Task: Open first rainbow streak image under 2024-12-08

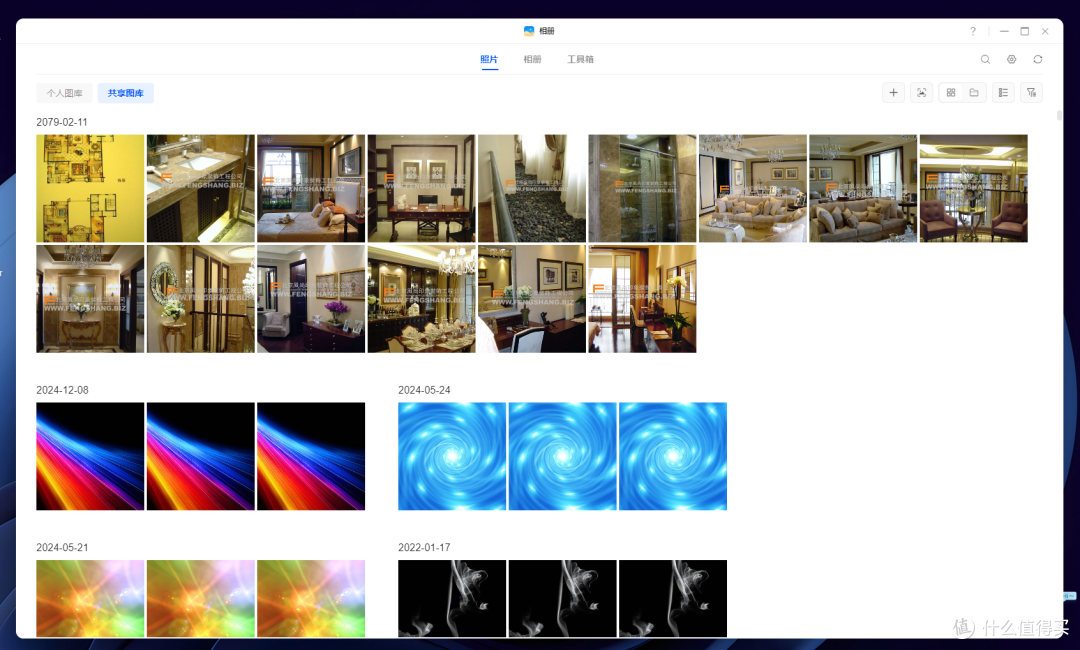Action: click(90, 457)
